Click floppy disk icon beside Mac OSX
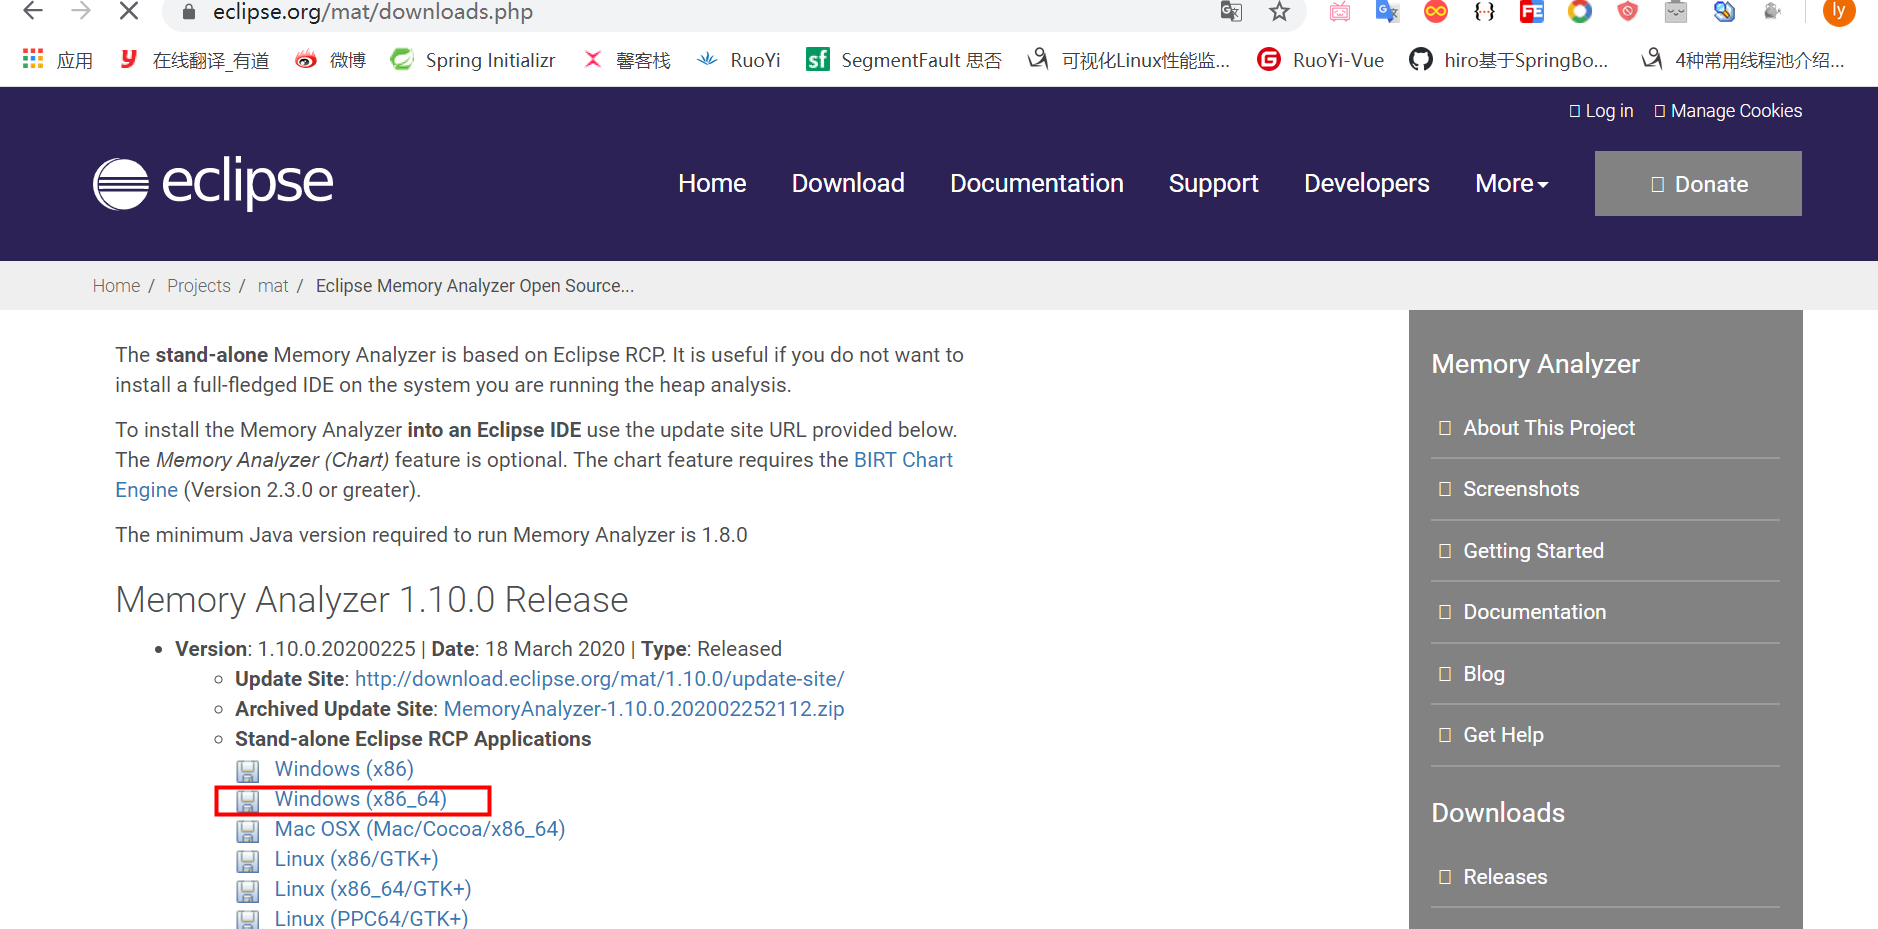This screenshot has width=1878, height=929. tap(247, 831)
